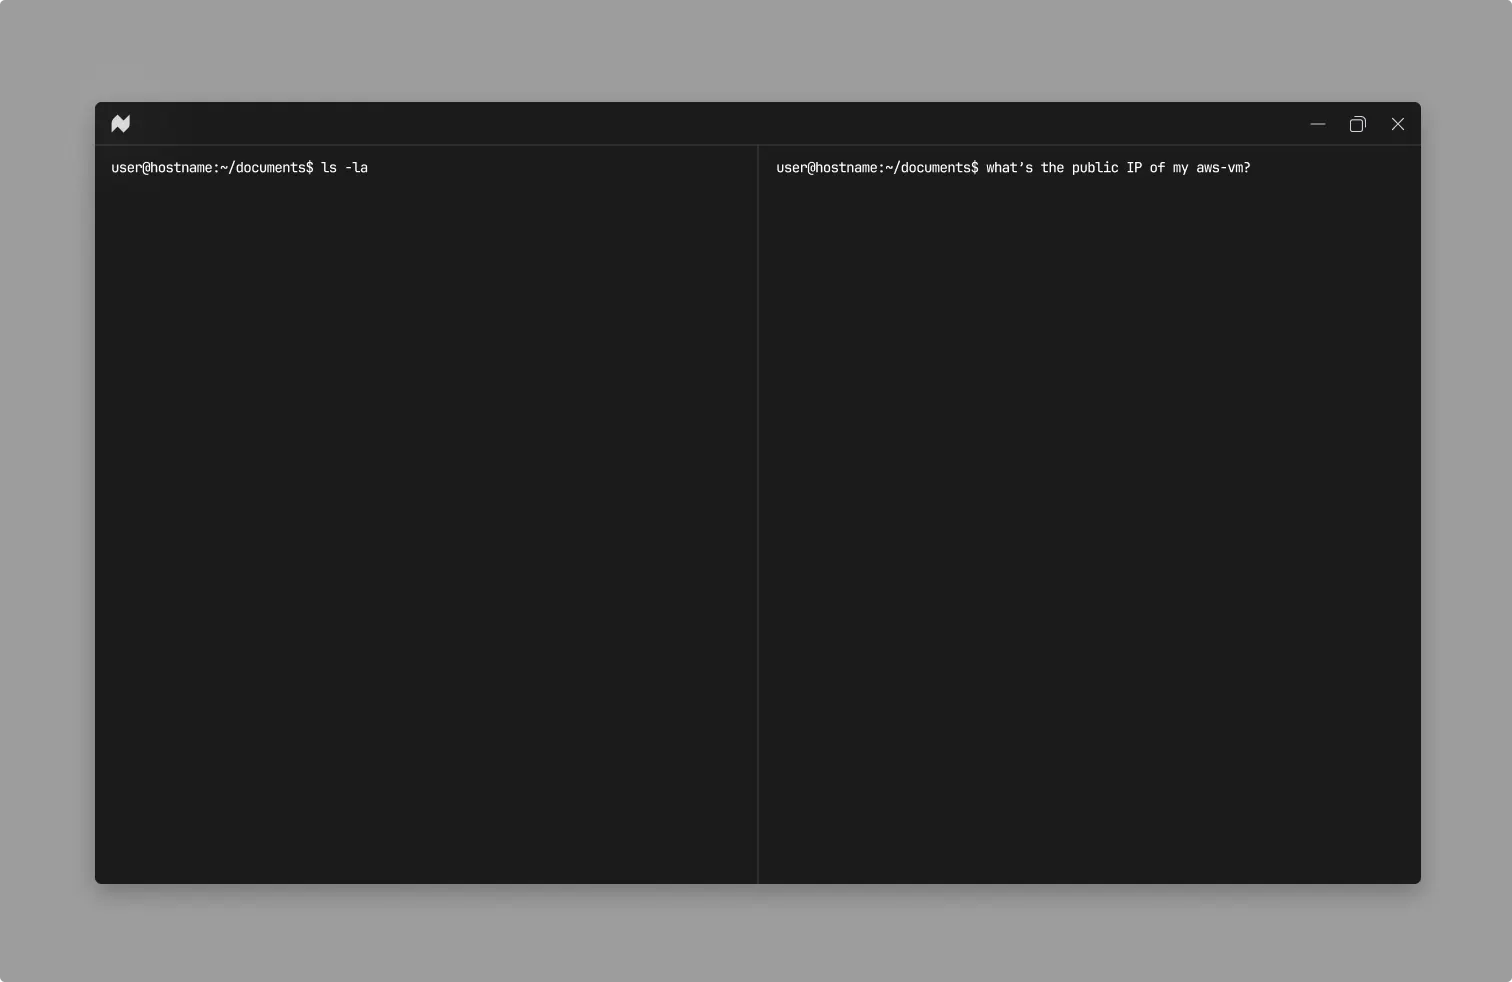The width and height of the screenshot is (1512, 982).
Task: Close the terminal window
Action: click(1398, 124)
